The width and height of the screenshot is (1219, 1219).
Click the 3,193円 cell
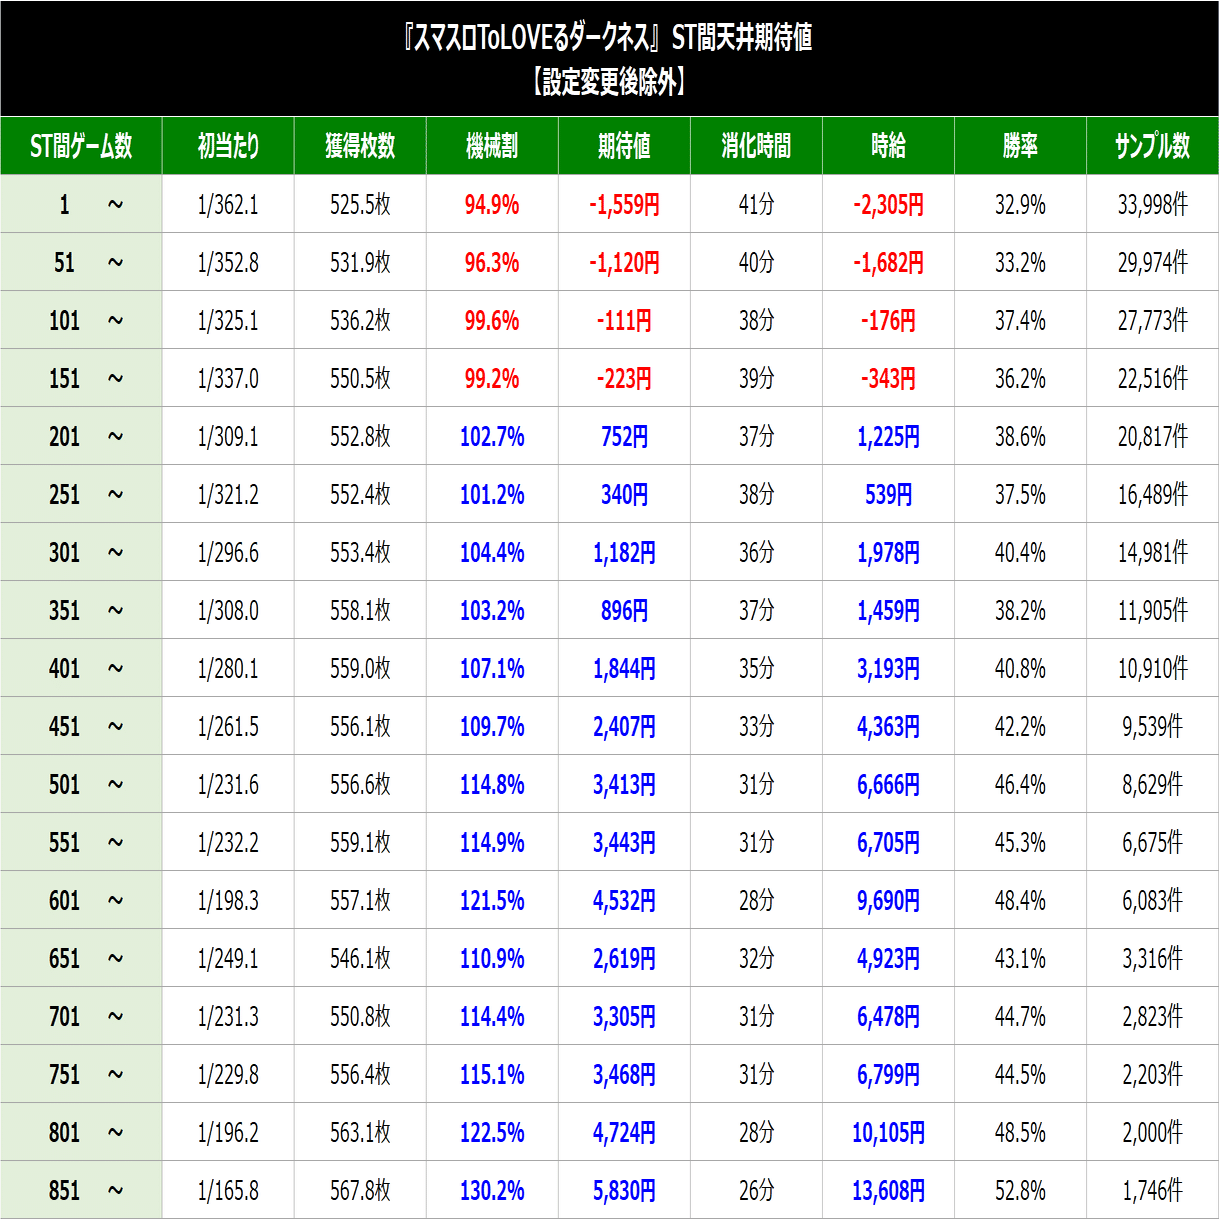888,669
